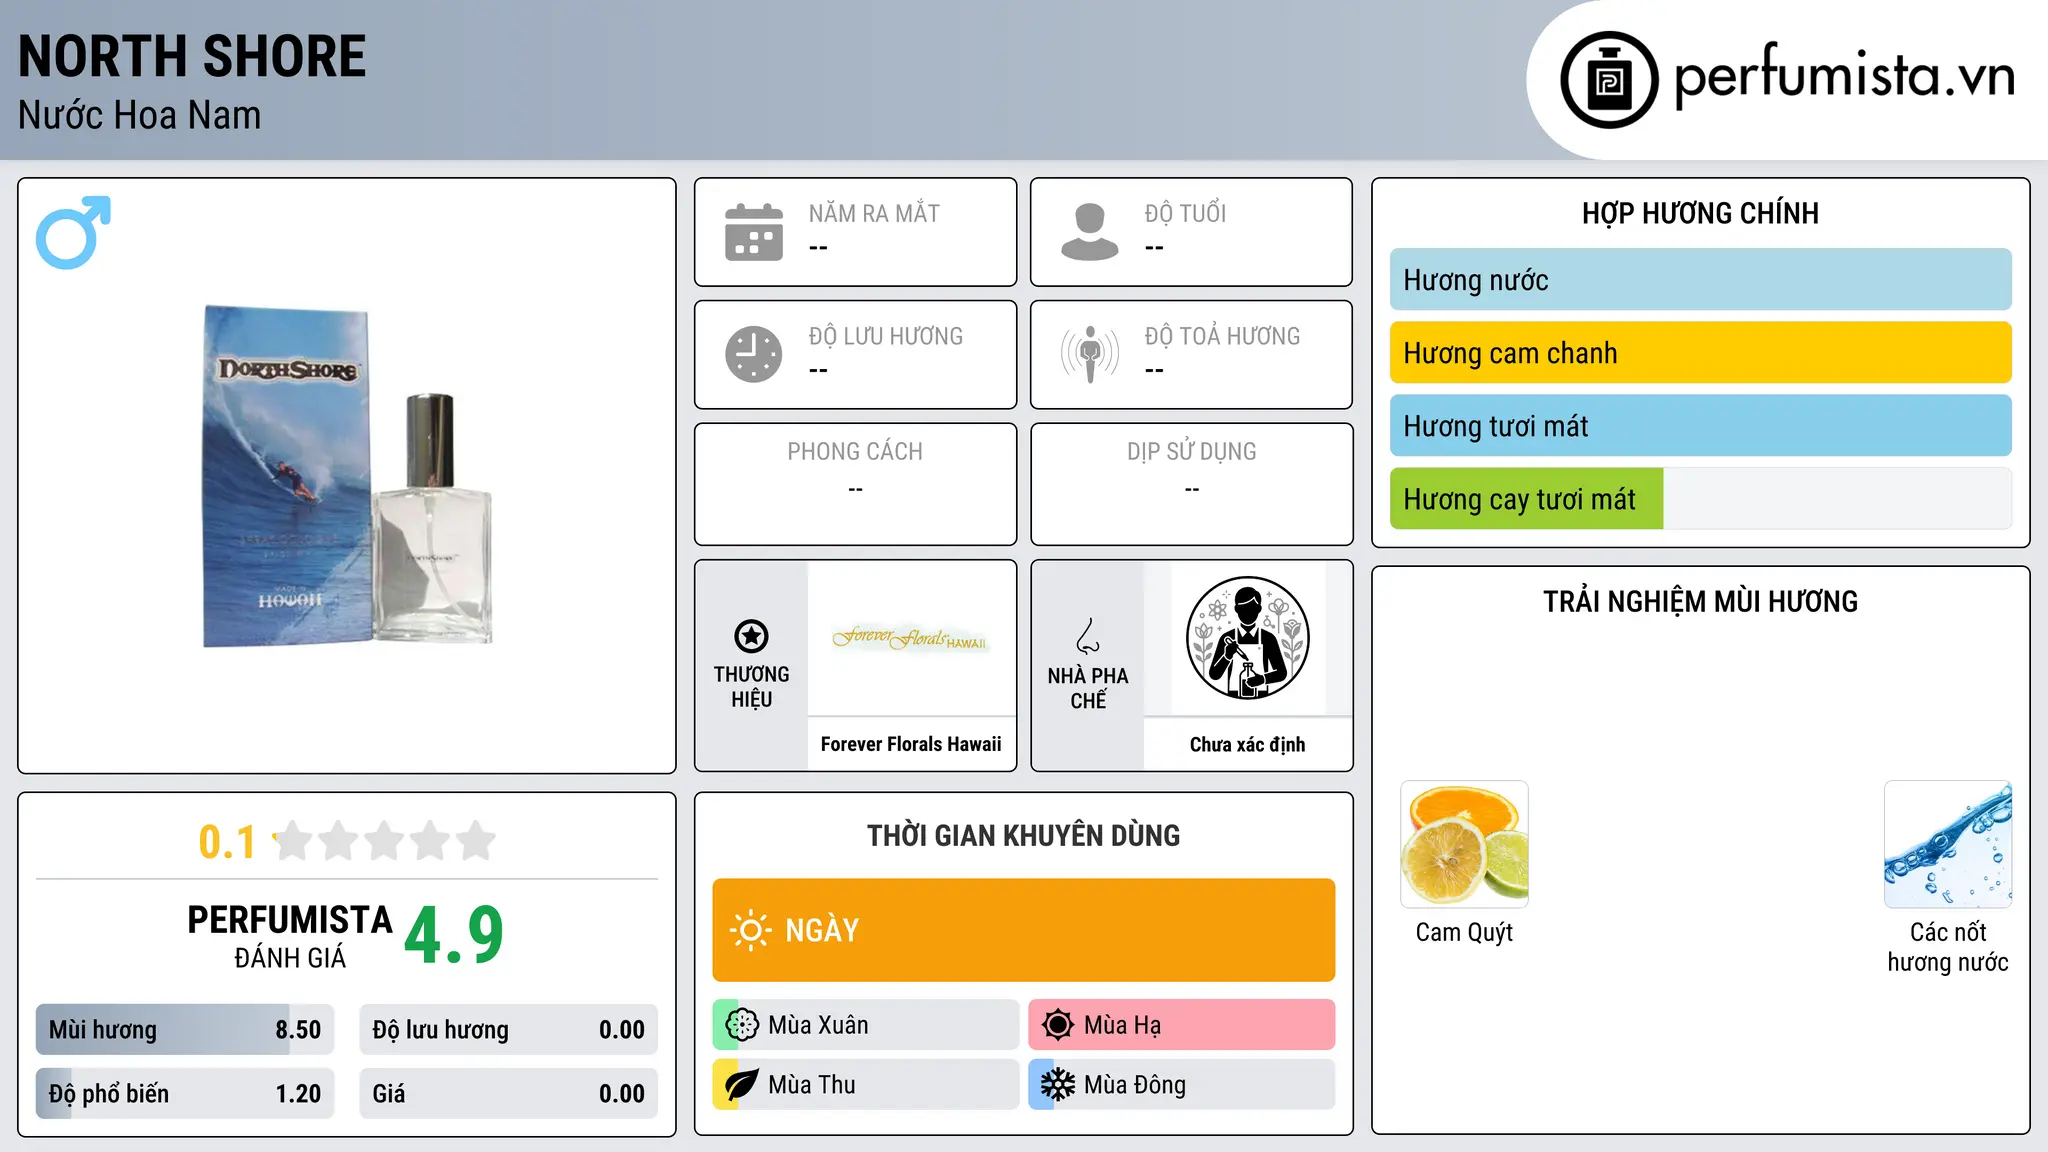Open the Cam Quýt note image
2048x1152 pixels.
click(1464, 844)
